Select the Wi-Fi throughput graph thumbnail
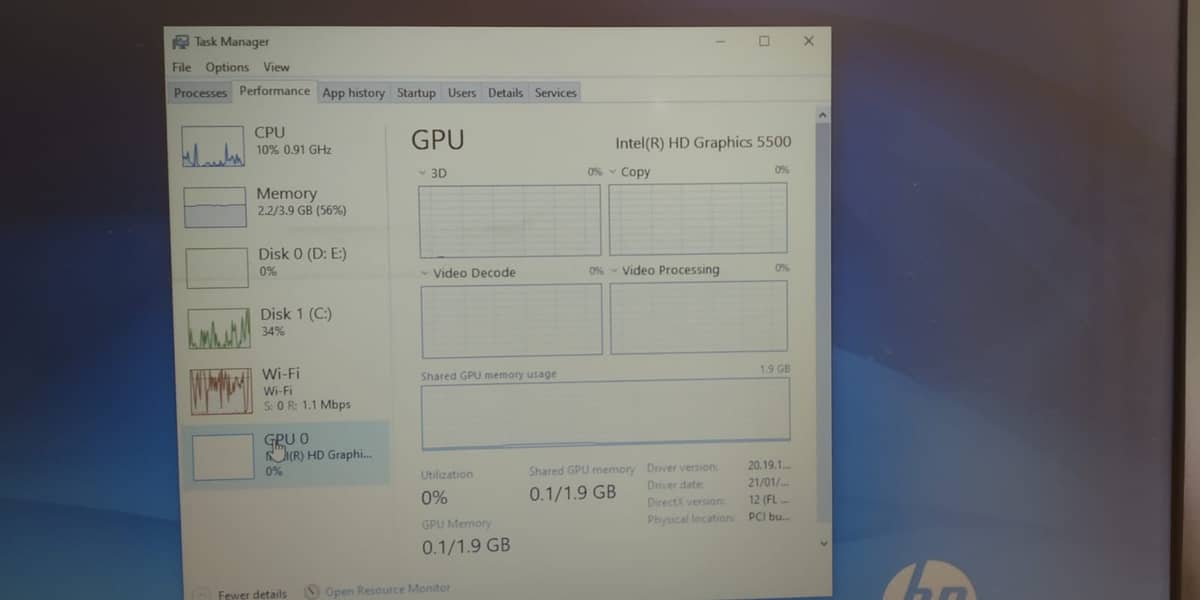Image resolution: width=1200 pixels, height=600 pixels. tap(221, 391)
